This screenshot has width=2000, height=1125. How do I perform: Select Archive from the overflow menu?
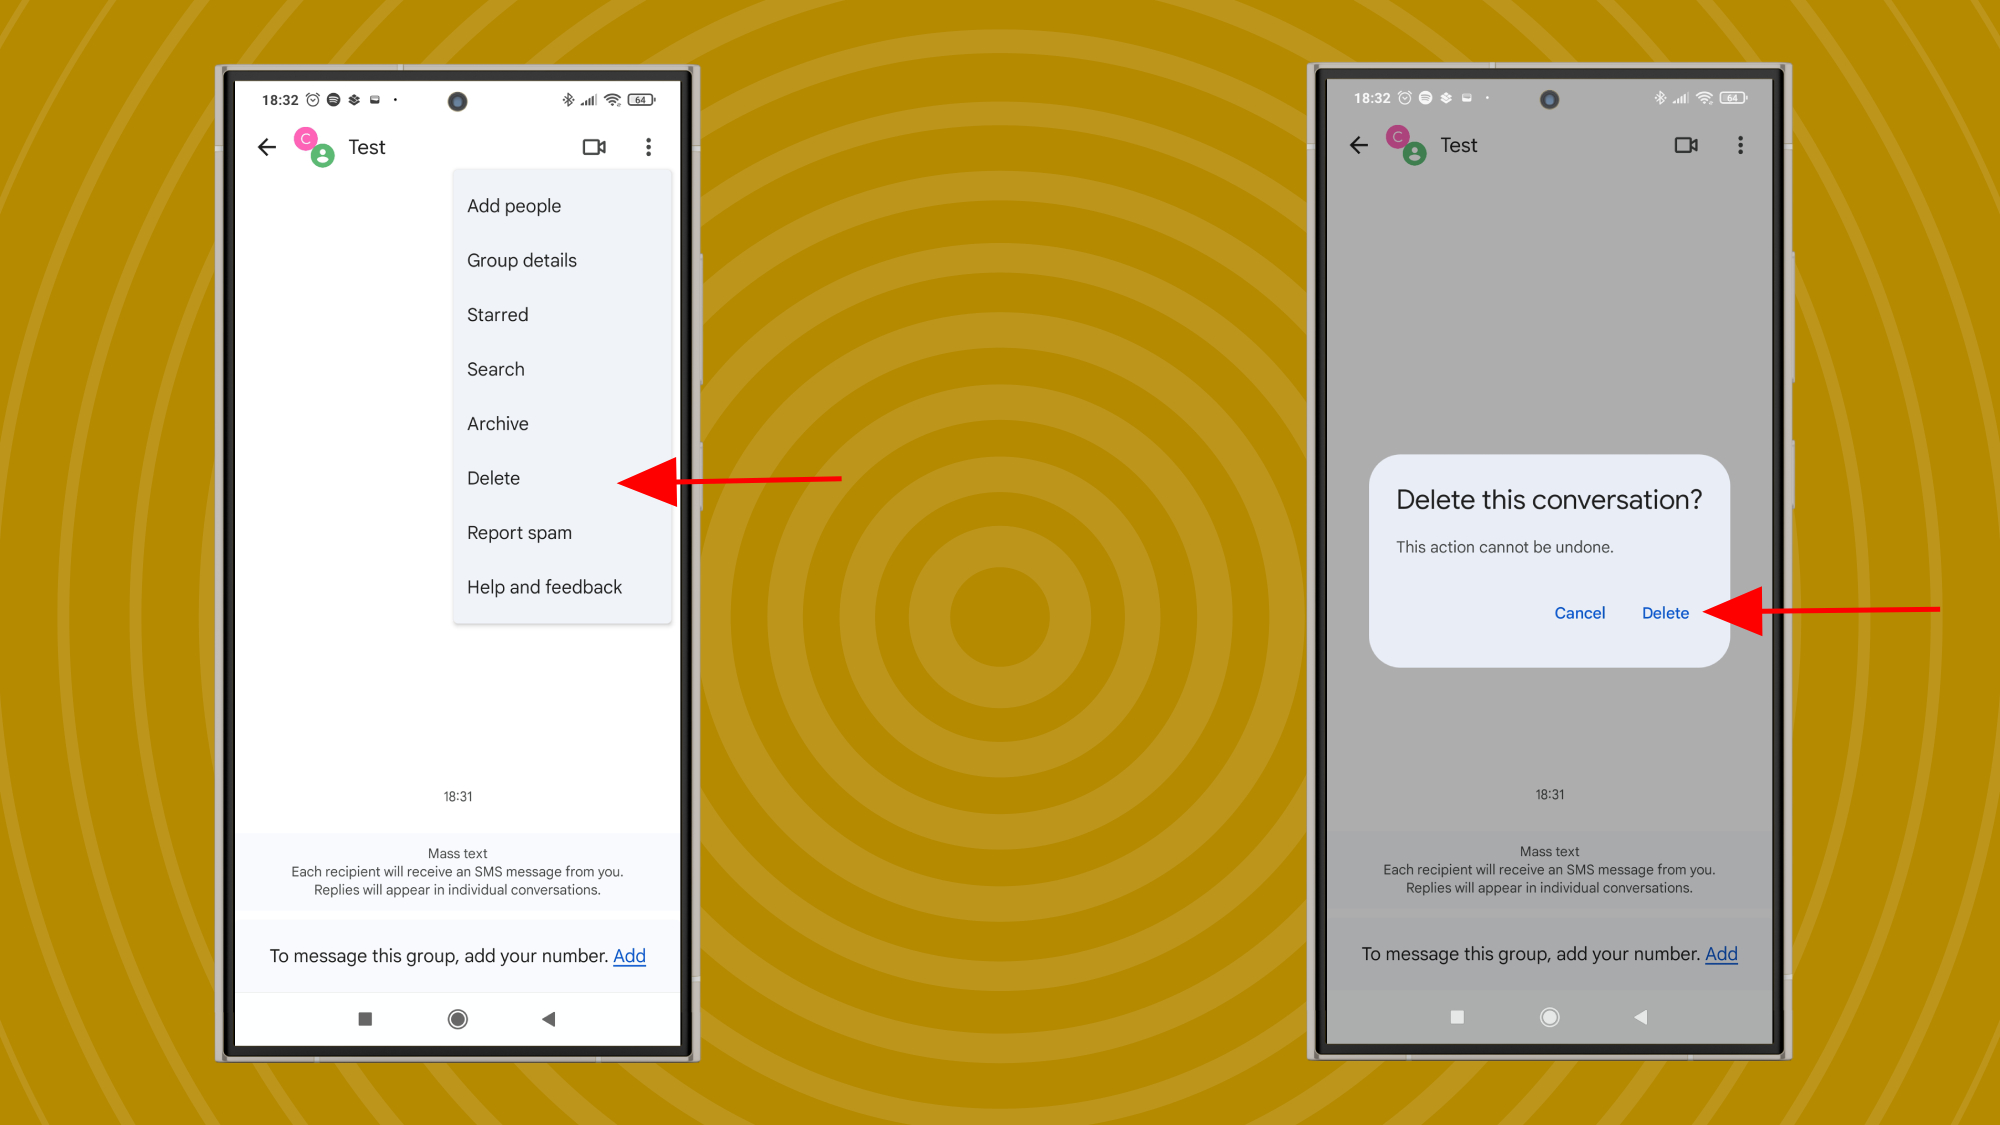(x=497, y=423)
